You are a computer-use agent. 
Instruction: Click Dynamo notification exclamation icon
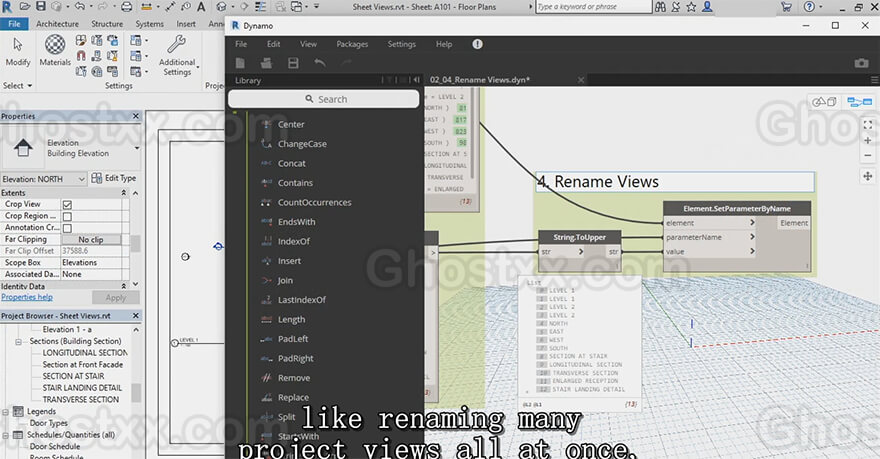tap(477, 44)
